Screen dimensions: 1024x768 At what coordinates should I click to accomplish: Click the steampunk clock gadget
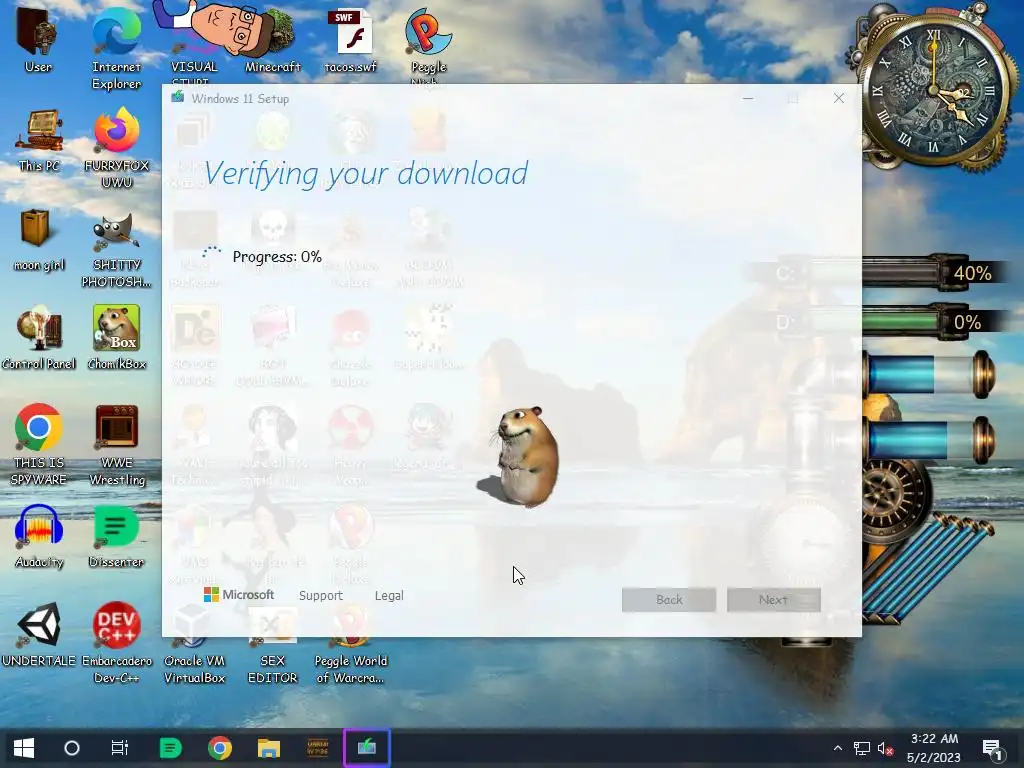click(934, 88)
